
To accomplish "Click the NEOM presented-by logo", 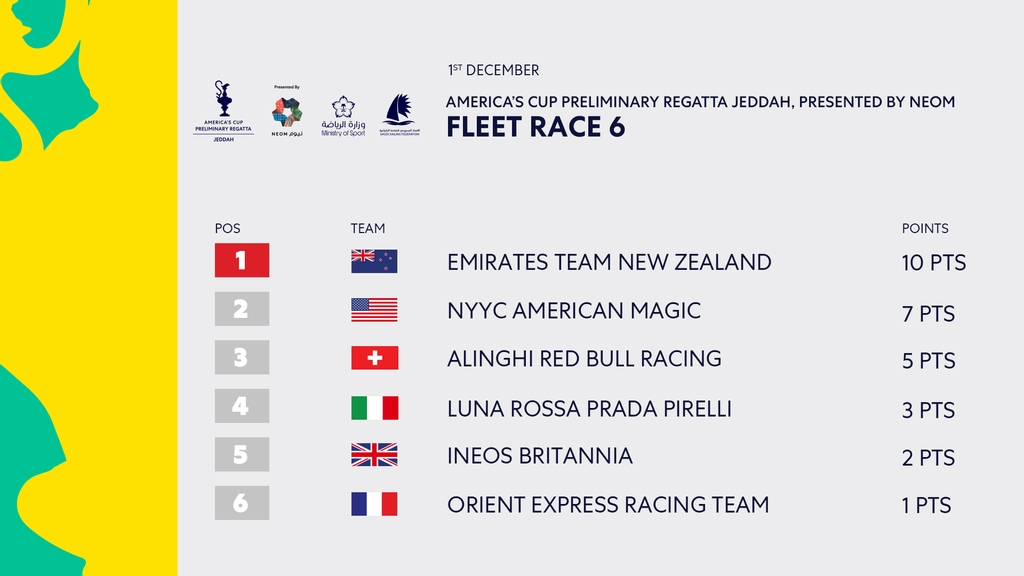I will point(287,111).
